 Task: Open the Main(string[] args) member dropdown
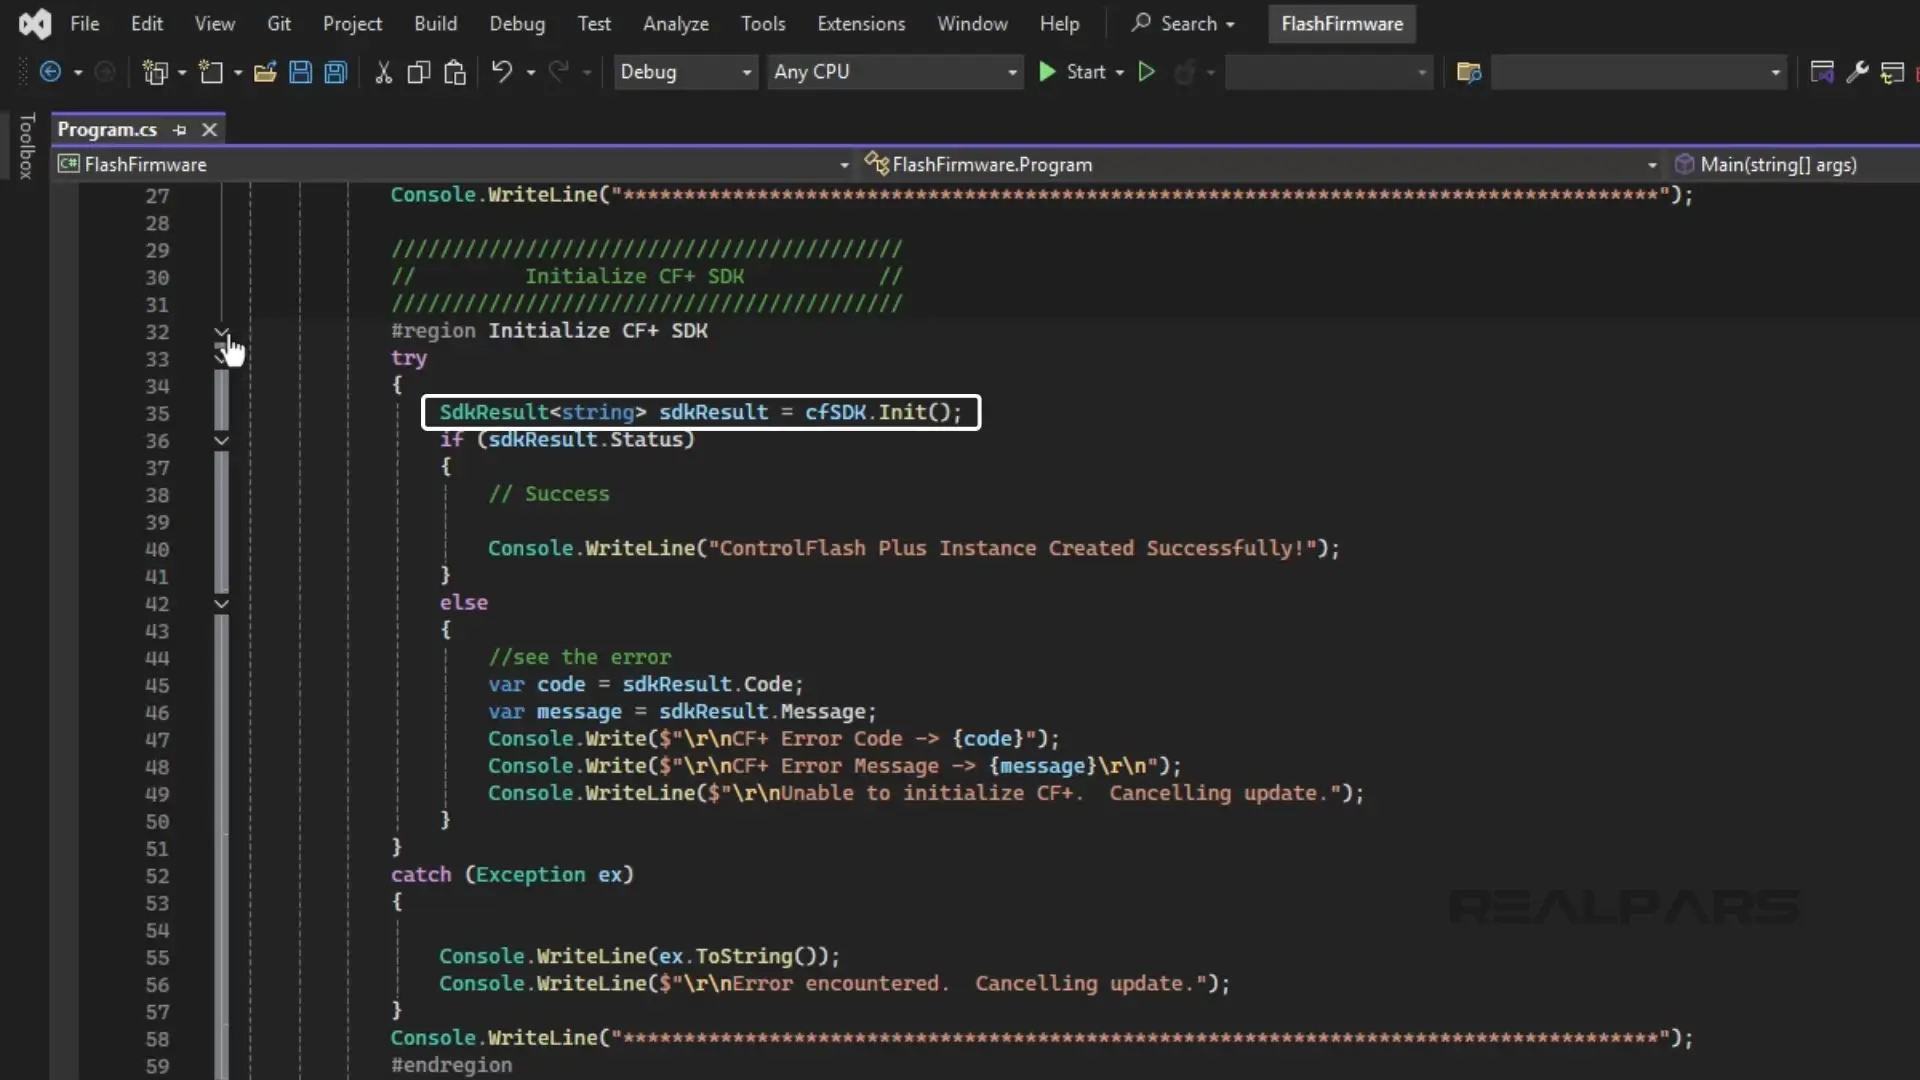click(x=1795, y=164)
